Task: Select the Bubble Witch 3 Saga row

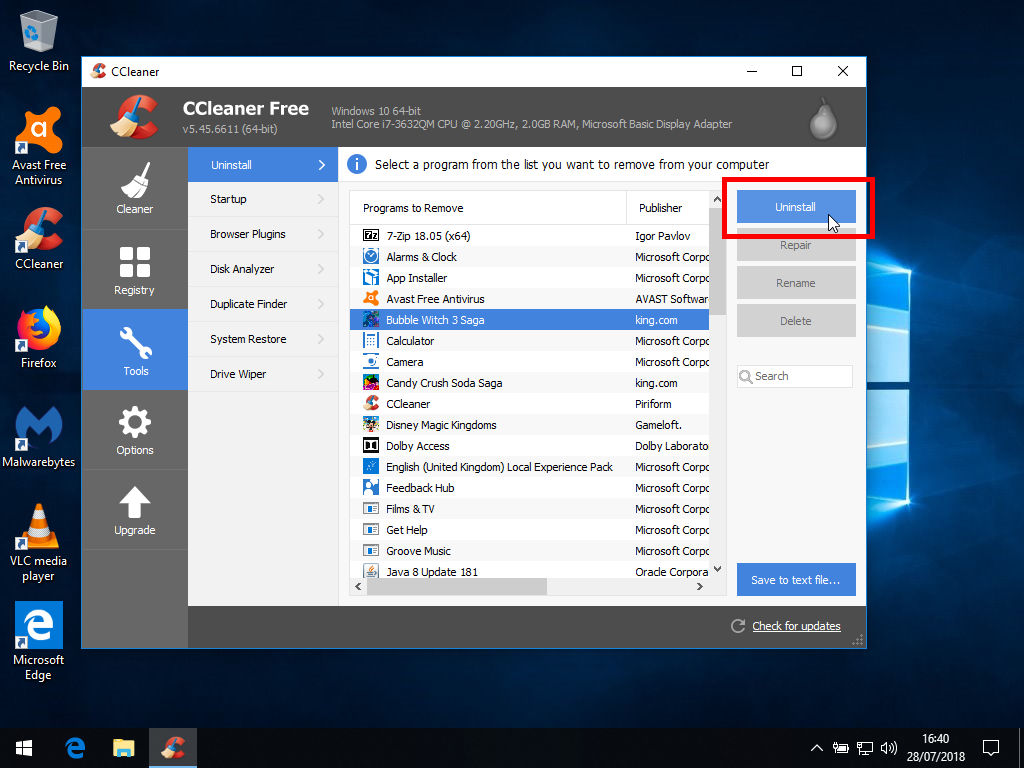Action: click(530, 319)
